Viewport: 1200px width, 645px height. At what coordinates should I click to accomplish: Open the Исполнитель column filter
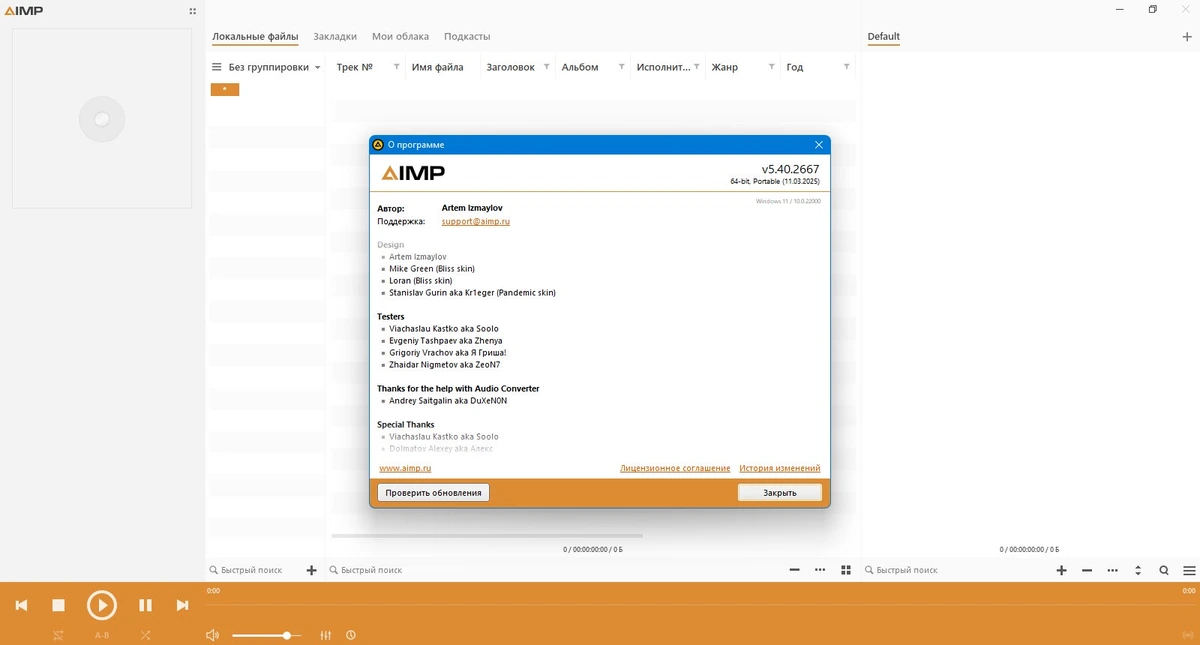pos(696,67)
